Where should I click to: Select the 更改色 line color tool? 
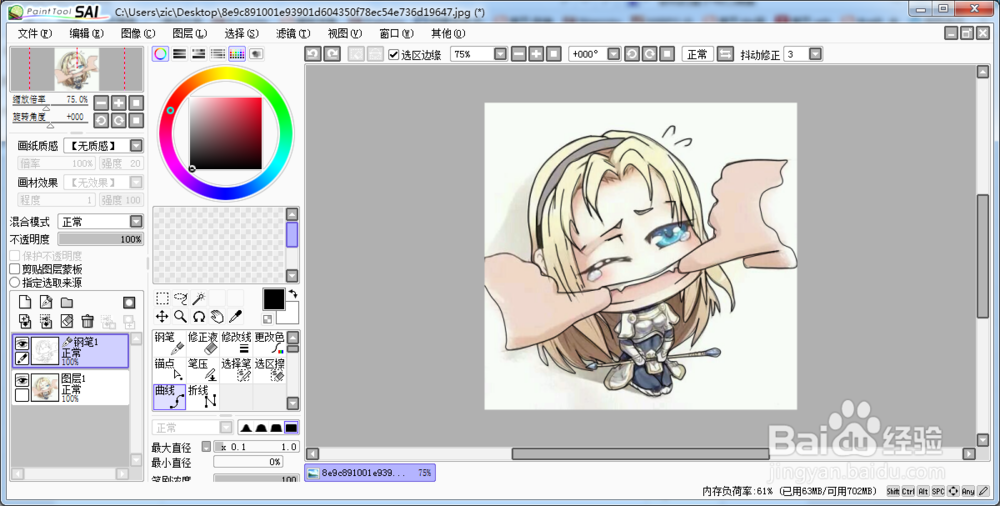click(269, 343)
